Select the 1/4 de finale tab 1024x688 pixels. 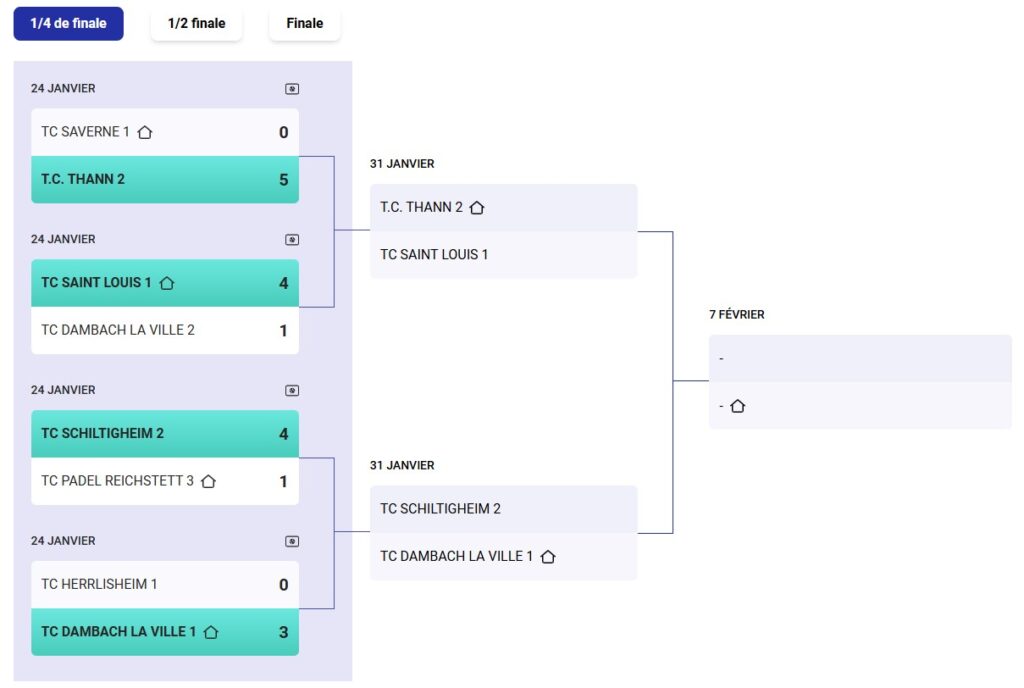[x=68, y=24]
